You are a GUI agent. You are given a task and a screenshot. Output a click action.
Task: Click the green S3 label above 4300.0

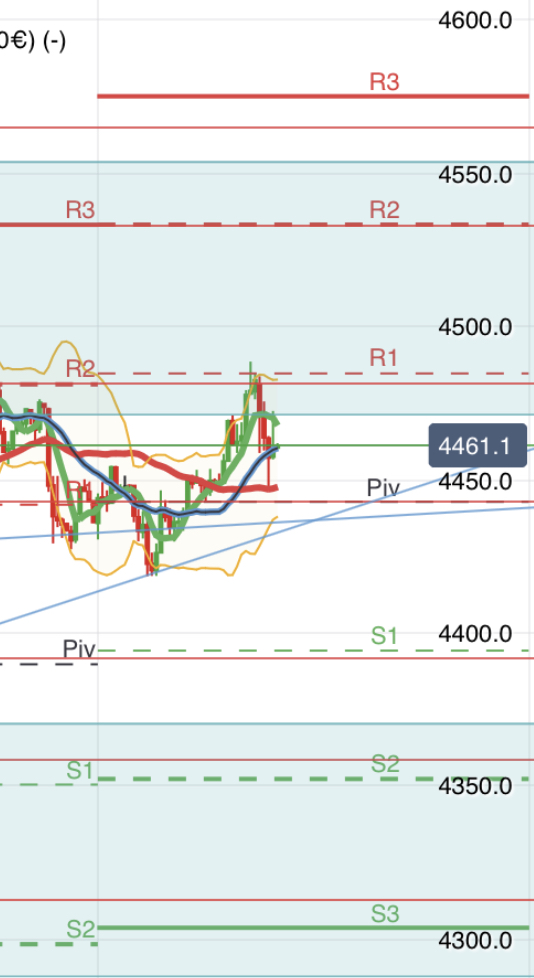pyautogui.click(x=385, y=914)
